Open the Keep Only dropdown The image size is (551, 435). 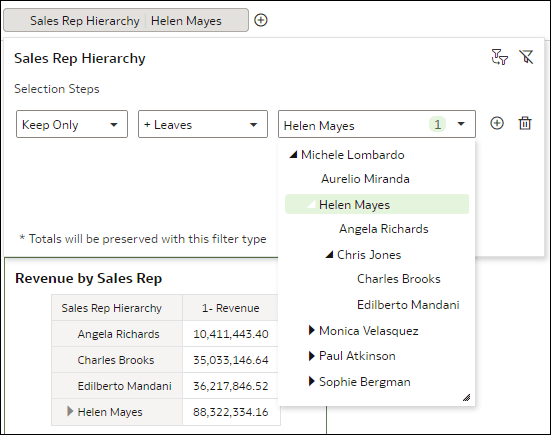pyautogui.click(x=72, y=124)
